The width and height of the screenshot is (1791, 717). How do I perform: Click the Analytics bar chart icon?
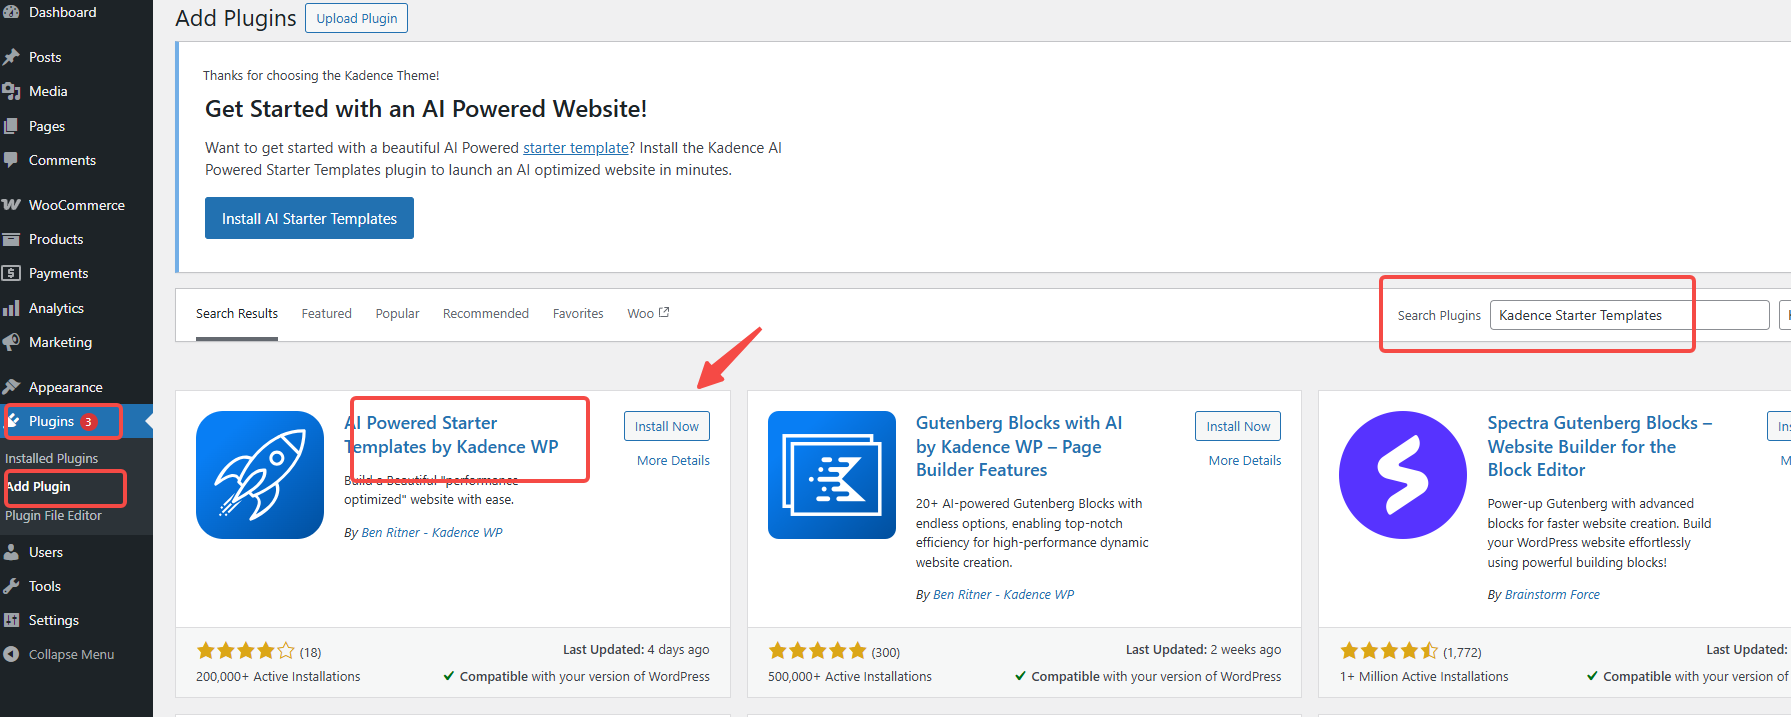11,308
